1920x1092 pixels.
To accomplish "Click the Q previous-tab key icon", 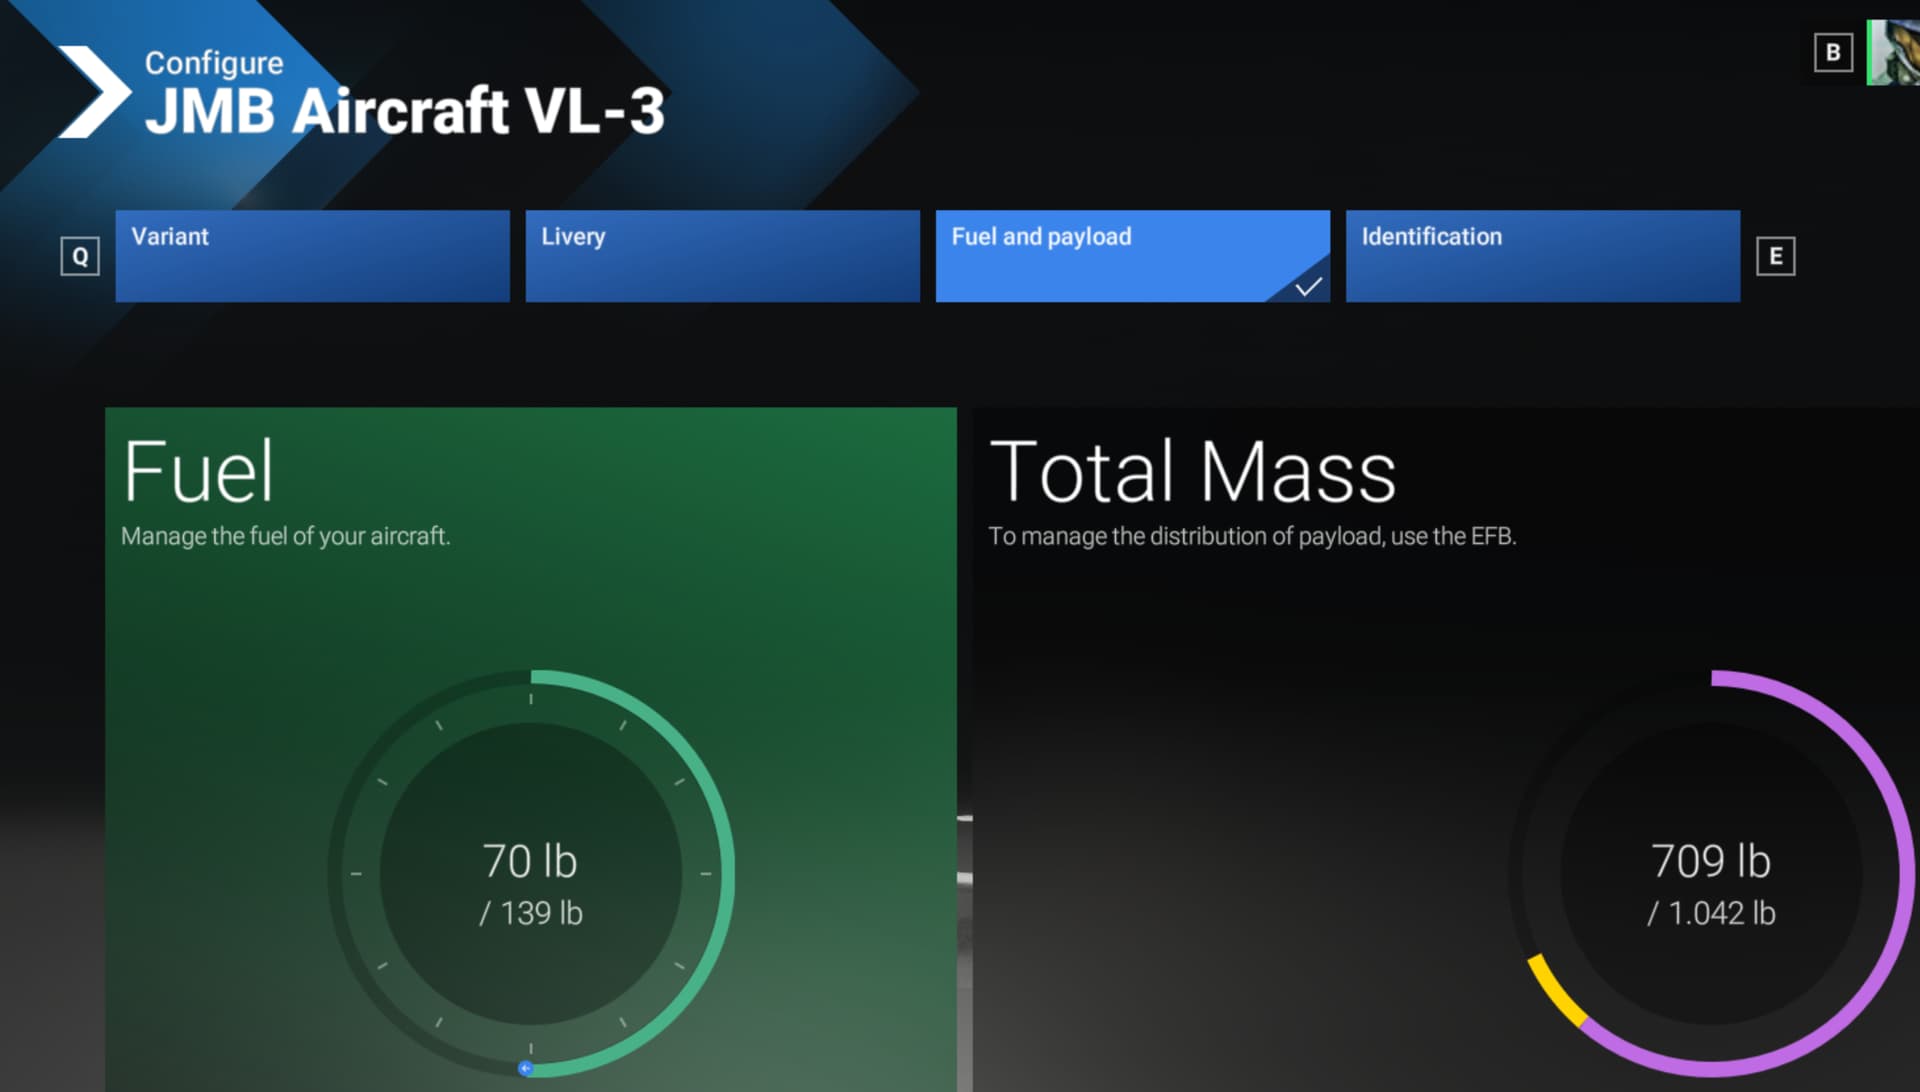I will 80,256.
